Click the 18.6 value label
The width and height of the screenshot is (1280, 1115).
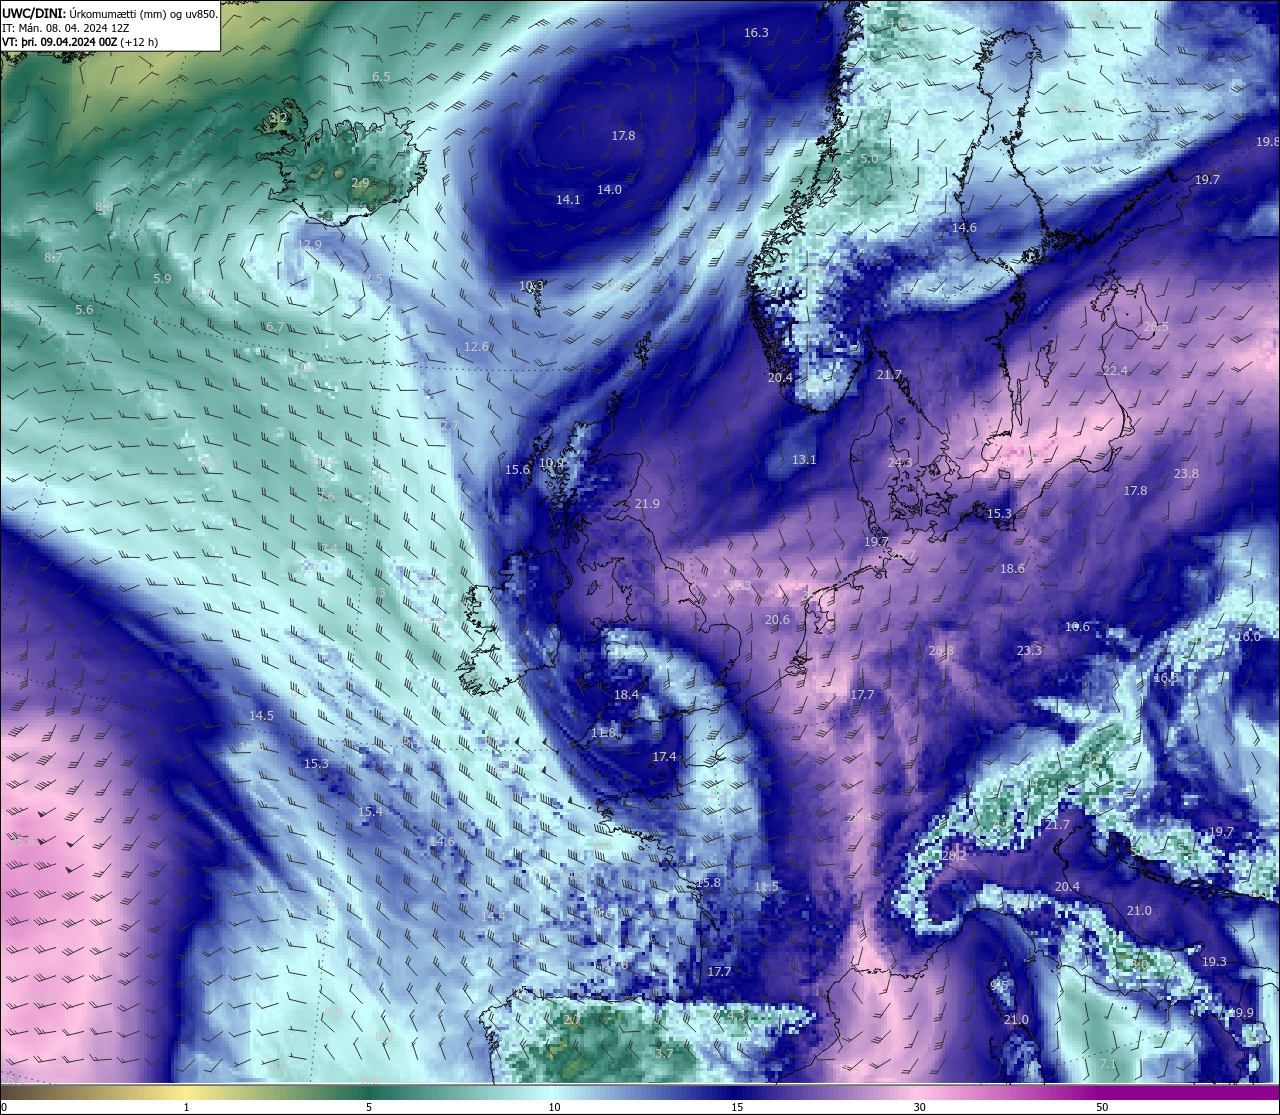(x=1012, y=569)
